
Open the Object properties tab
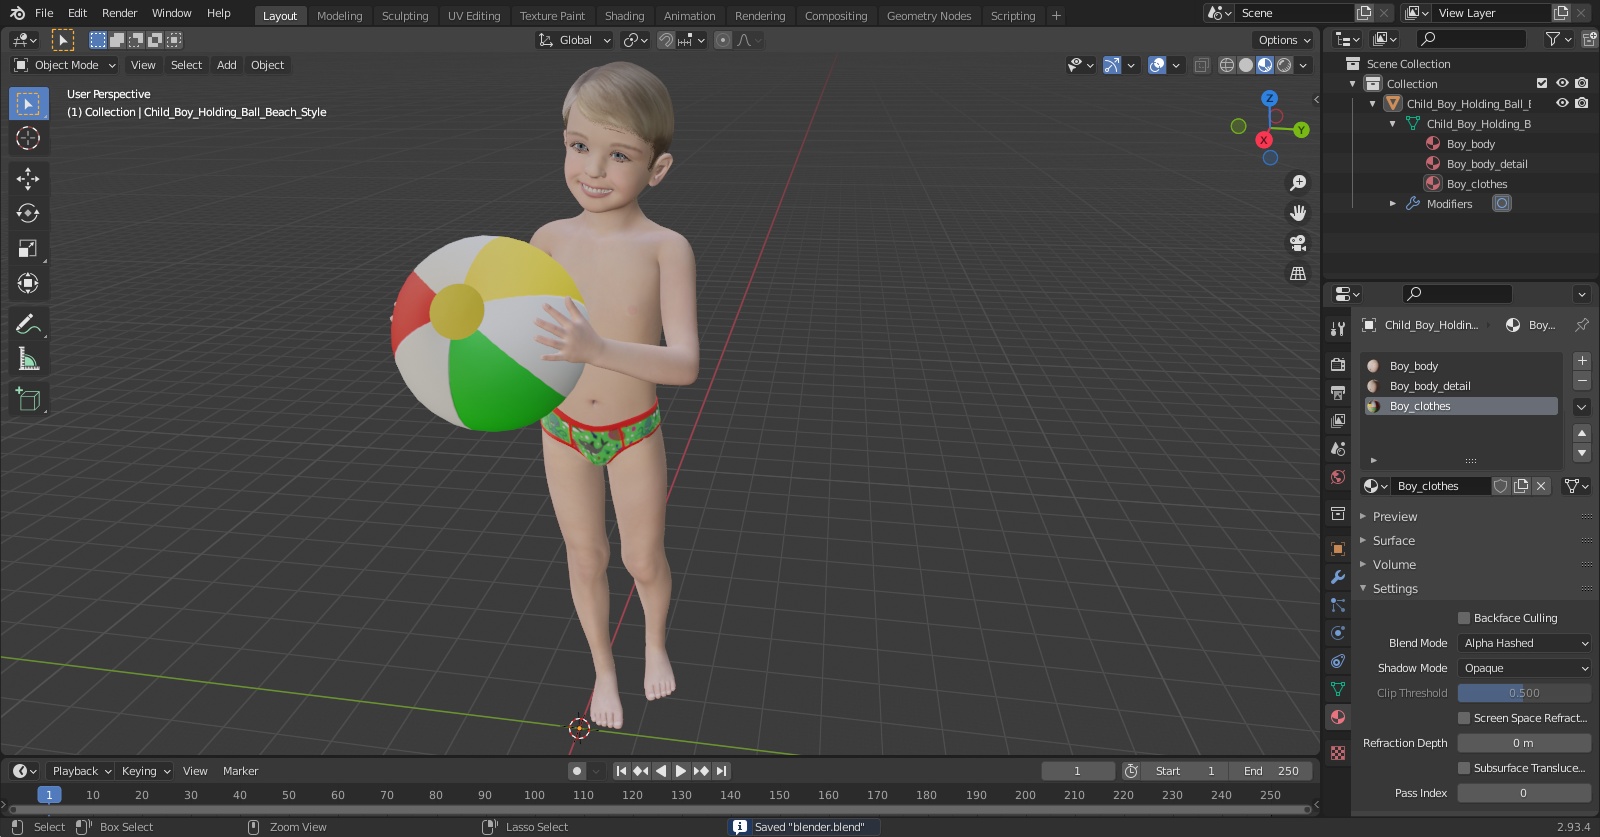pyautogui.click(x=1338, y=549)
